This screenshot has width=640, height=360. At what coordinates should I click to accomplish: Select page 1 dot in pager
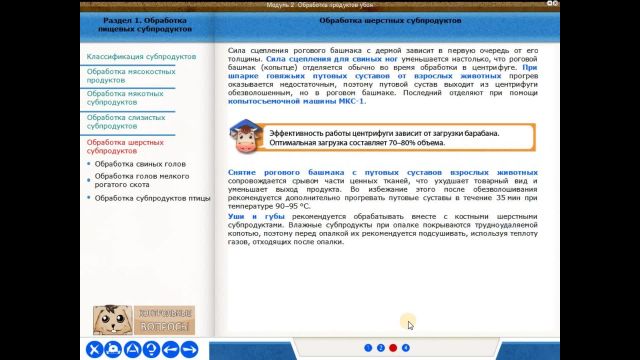[x=368, y=348]
